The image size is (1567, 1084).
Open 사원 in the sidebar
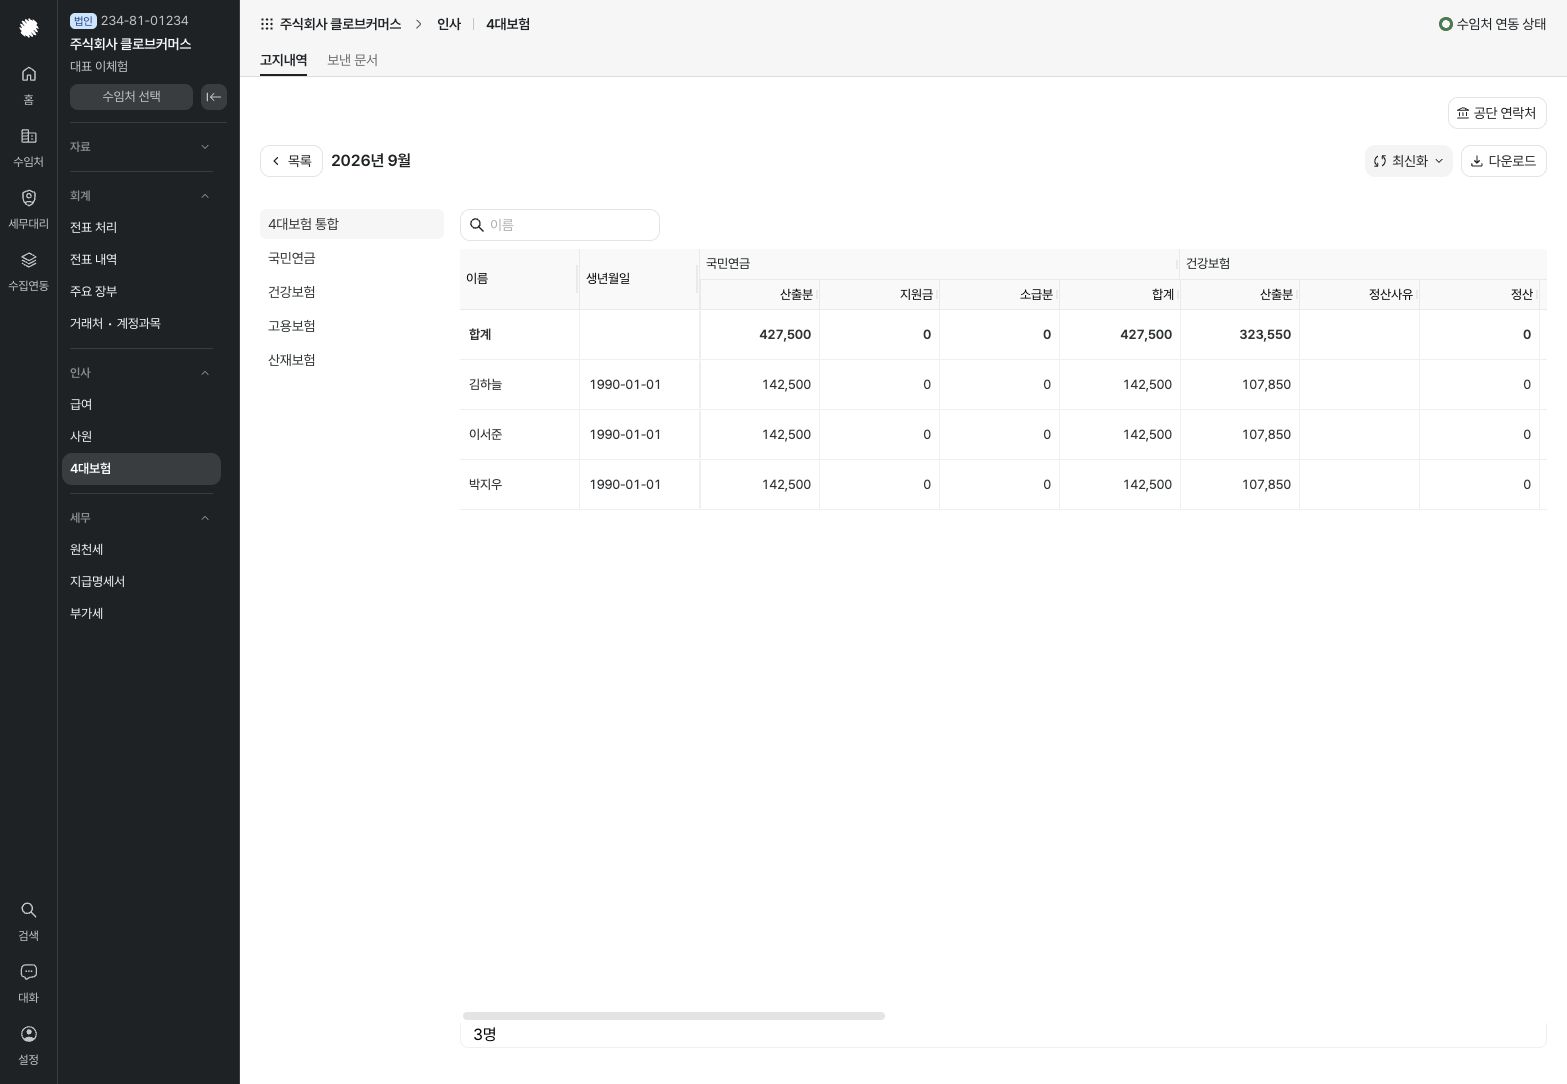point(141,437)
